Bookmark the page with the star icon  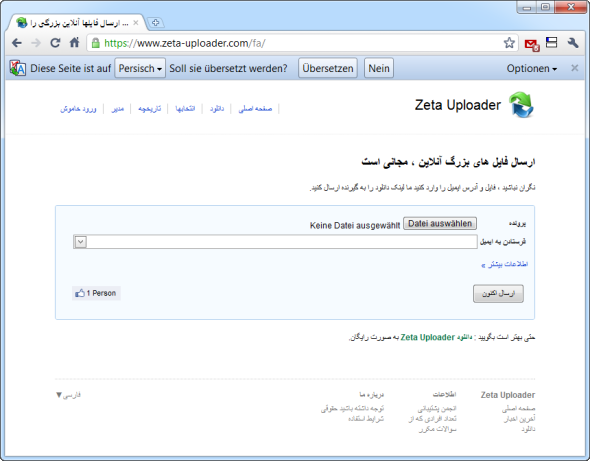coord(509,43)
